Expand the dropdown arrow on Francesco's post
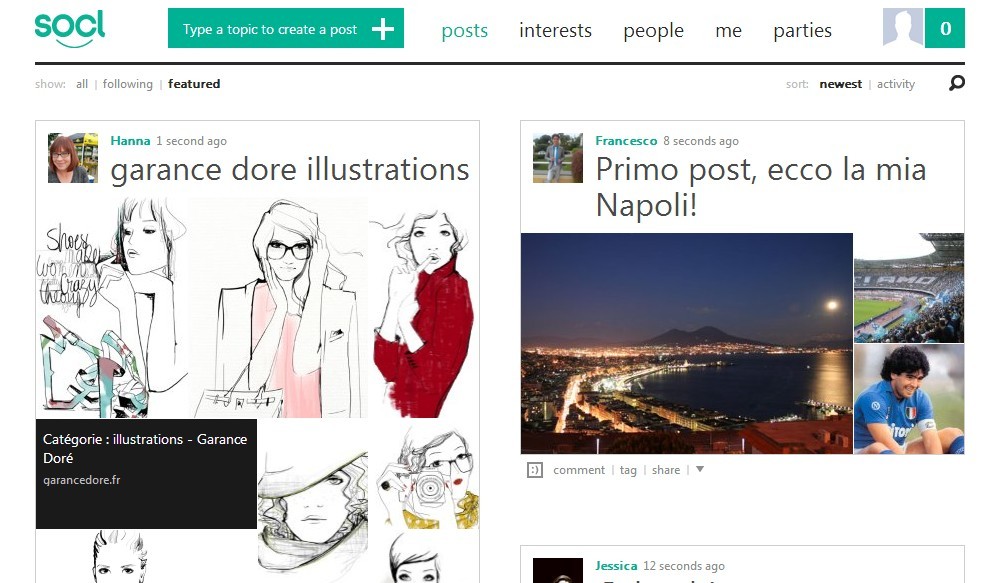997x583 pixels. [700, 469]
